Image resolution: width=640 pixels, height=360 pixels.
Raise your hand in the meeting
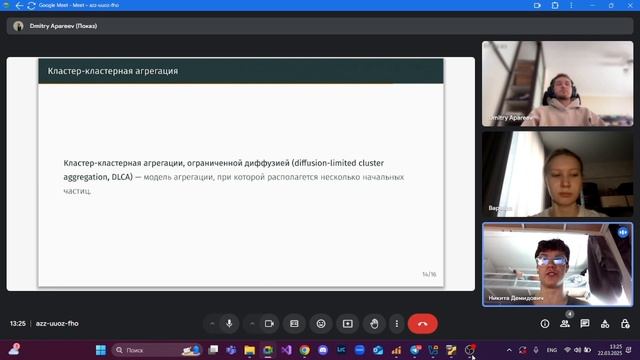[x=374, y=324]
